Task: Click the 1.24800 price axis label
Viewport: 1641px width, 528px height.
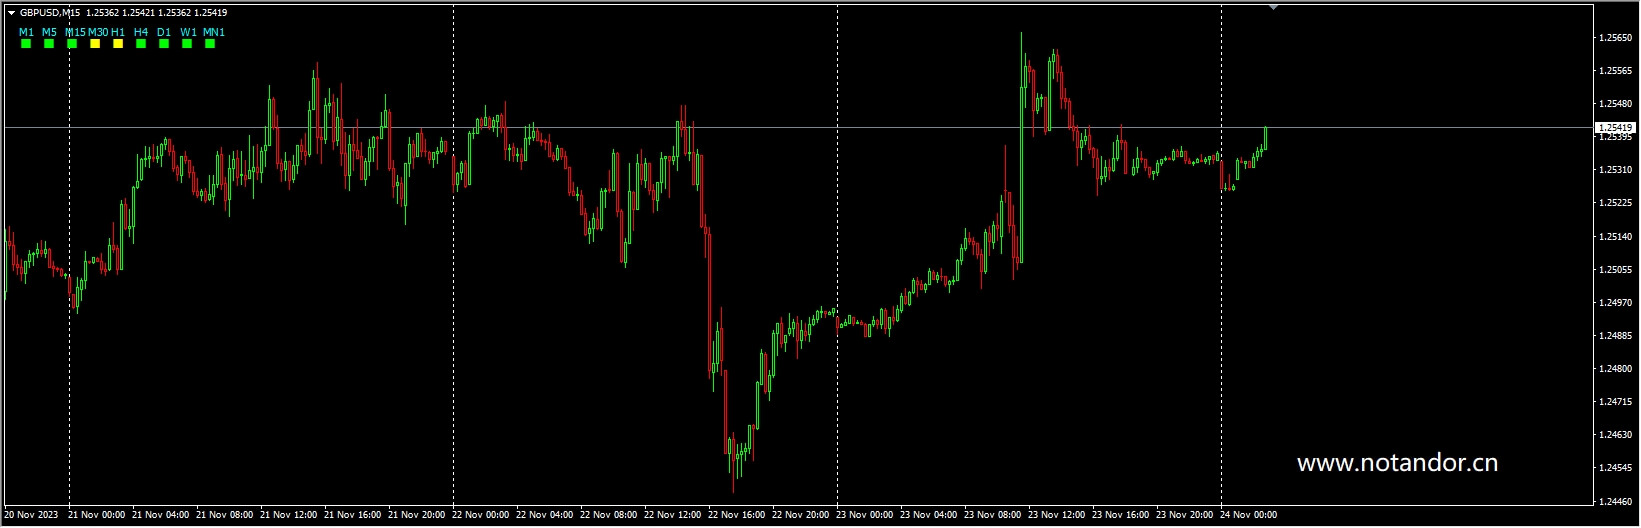Action: (1616, 369)
